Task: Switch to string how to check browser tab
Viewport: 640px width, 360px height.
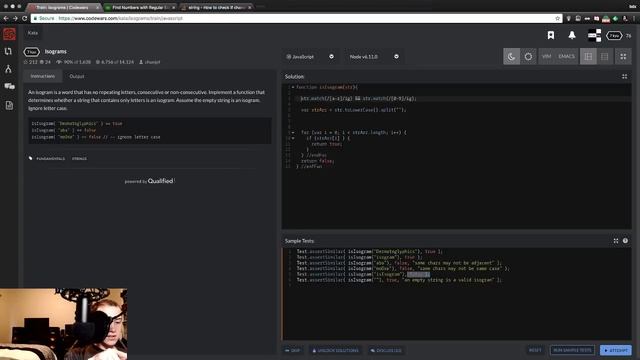Action: point(216,7)
